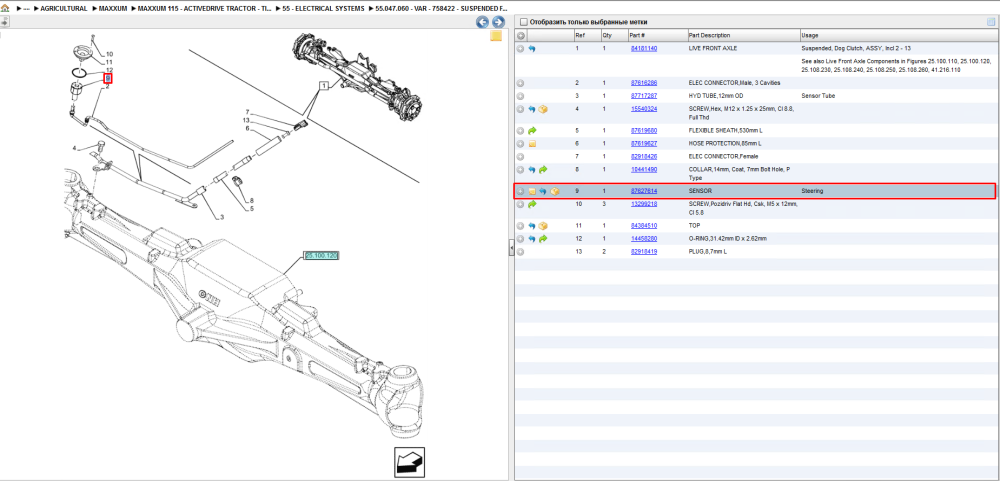Click the green arrow on the COLLAR,14mm row

tap(543, 170)
